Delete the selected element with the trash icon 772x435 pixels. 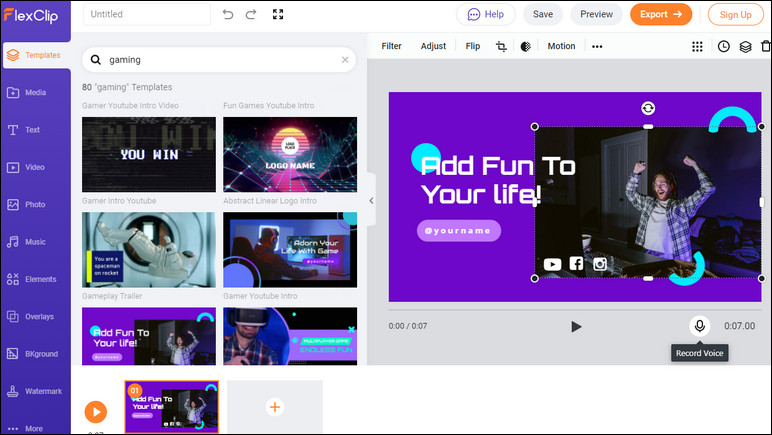coord(766,46)
